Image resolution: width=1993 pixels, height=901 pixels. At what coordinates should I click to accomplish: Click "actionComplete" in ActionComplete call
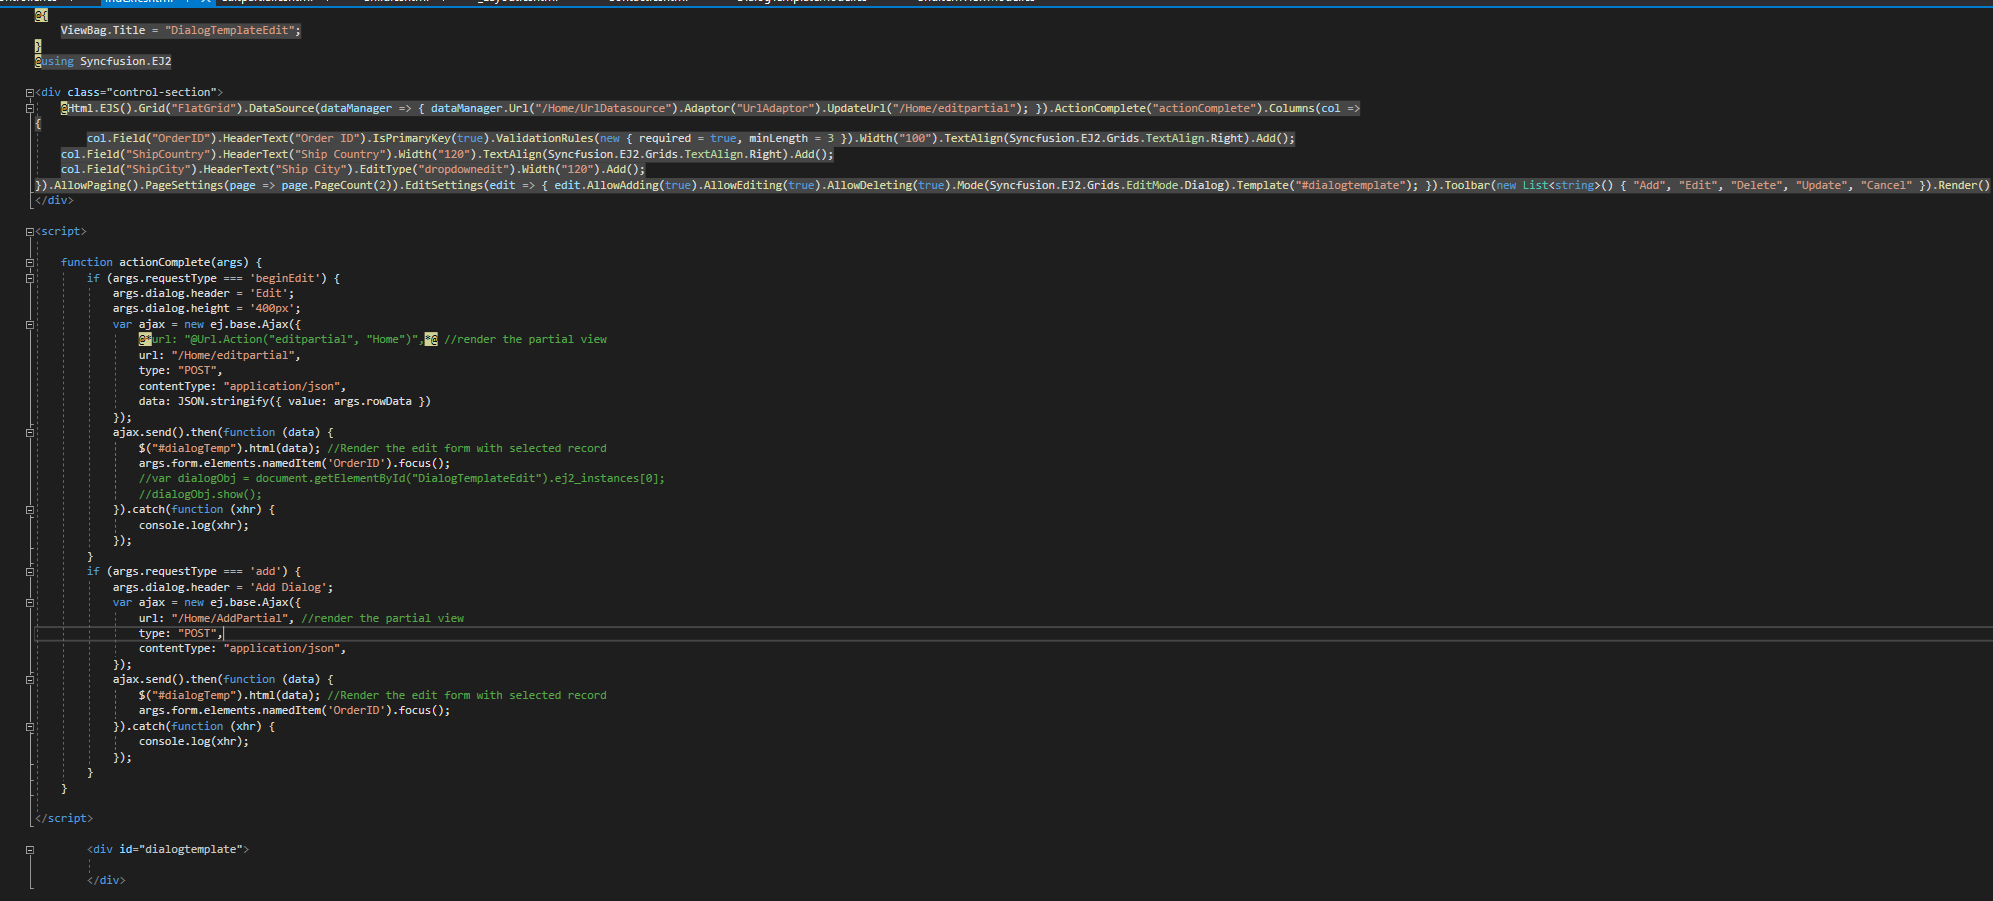1204,108
